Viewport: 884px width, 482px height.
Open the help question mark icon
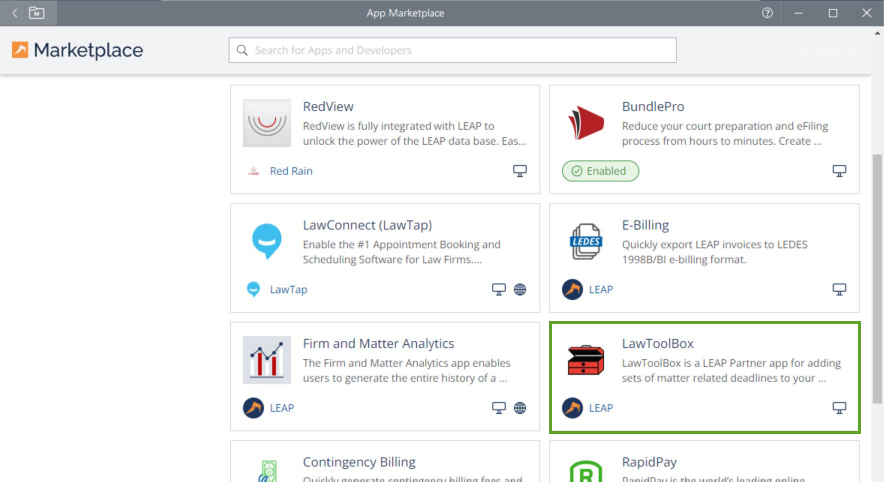coord(768,13)
